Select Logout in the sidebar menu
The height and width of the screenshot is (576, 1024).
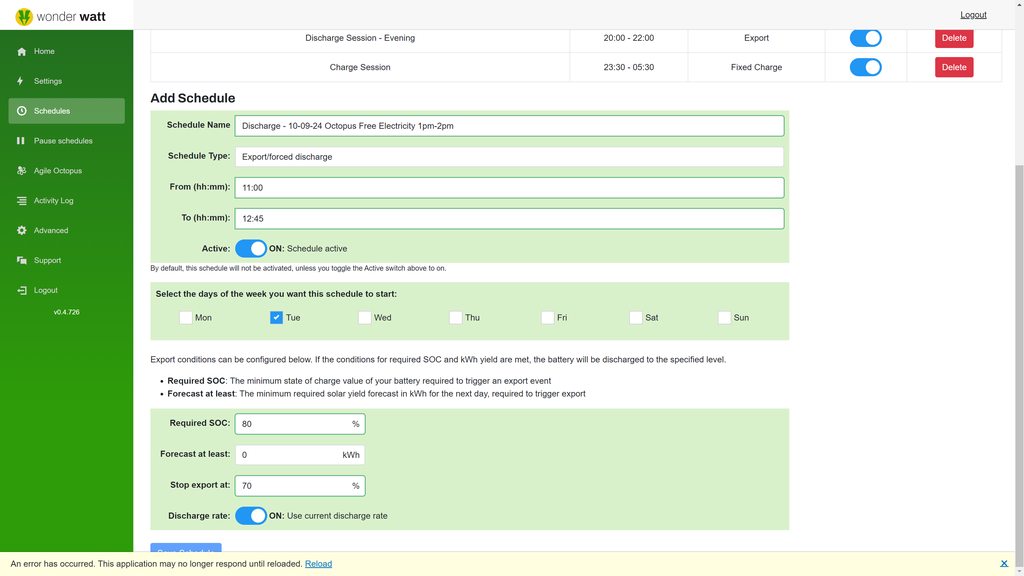[x=45, y=291]
